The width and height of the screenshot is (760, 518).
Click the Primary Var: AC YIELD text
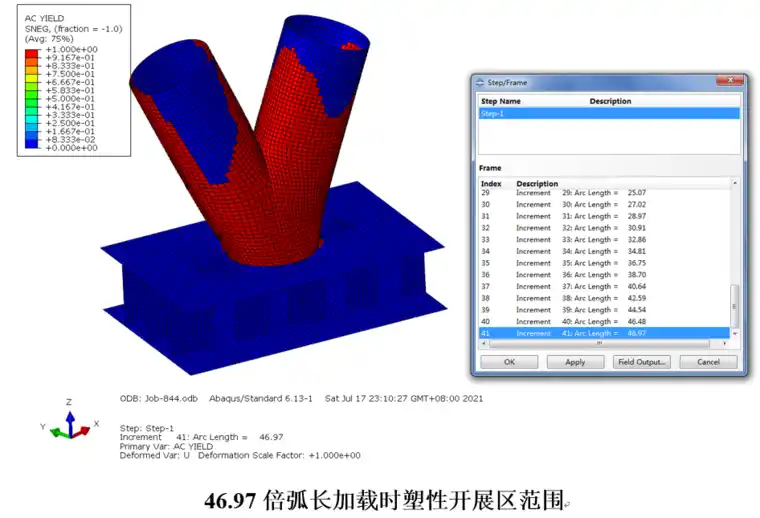point(166,446)
